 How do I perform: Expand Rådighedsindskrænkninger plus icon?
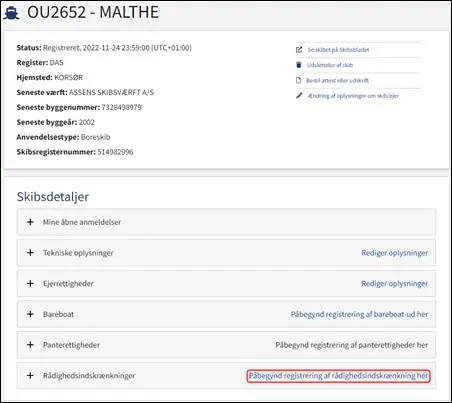30,375
